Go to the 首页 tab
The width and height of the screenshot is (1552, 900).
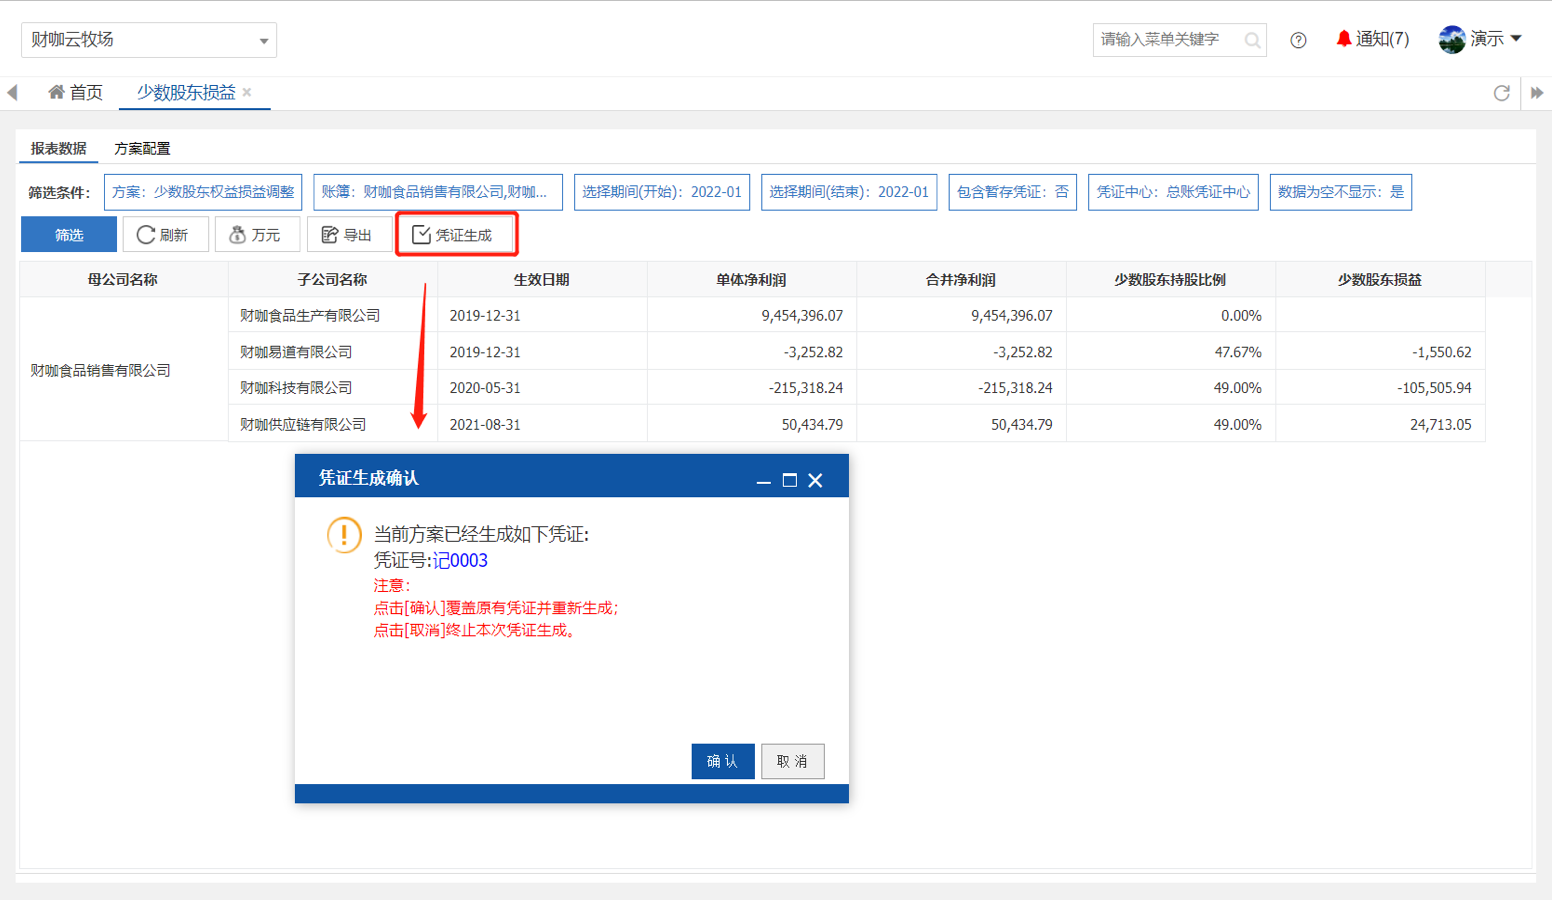pyautogui.click(x=76, y=93)
